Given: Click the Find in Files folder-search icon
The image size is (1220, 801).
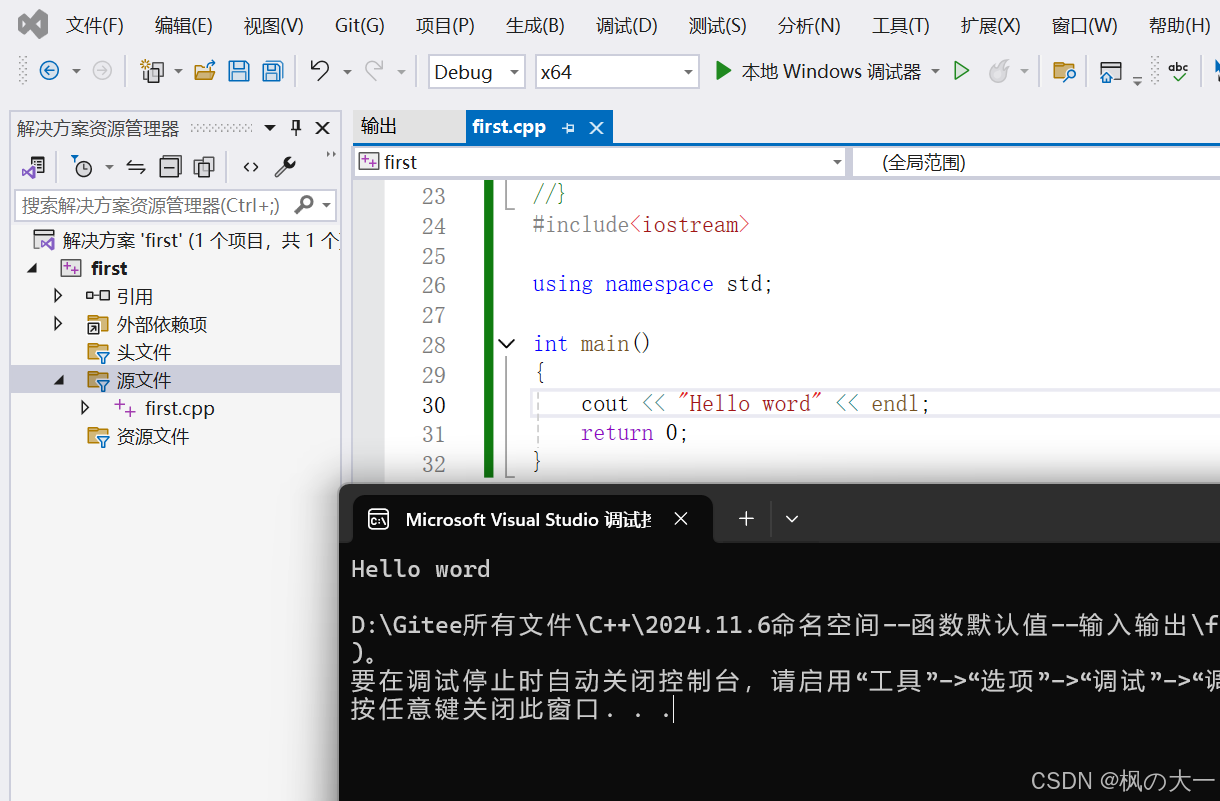Looking at the screenshot, I should [1064, 71].
